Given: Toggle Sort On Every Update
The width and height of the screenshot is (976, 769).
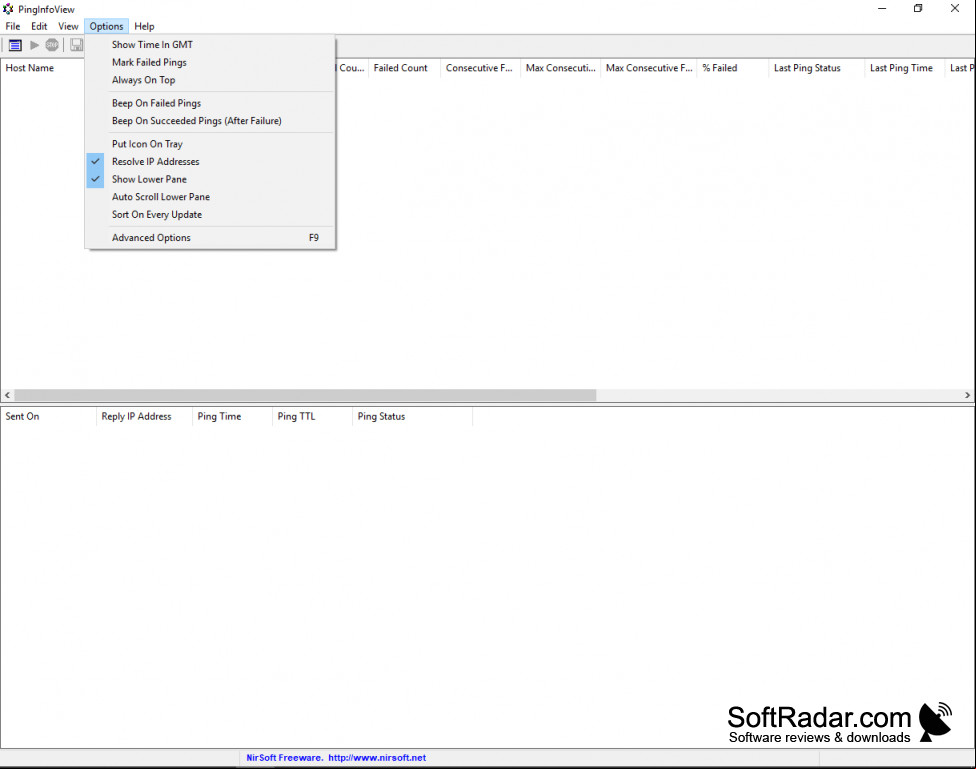Looking at the screenshot, I should tap(210, 215).
